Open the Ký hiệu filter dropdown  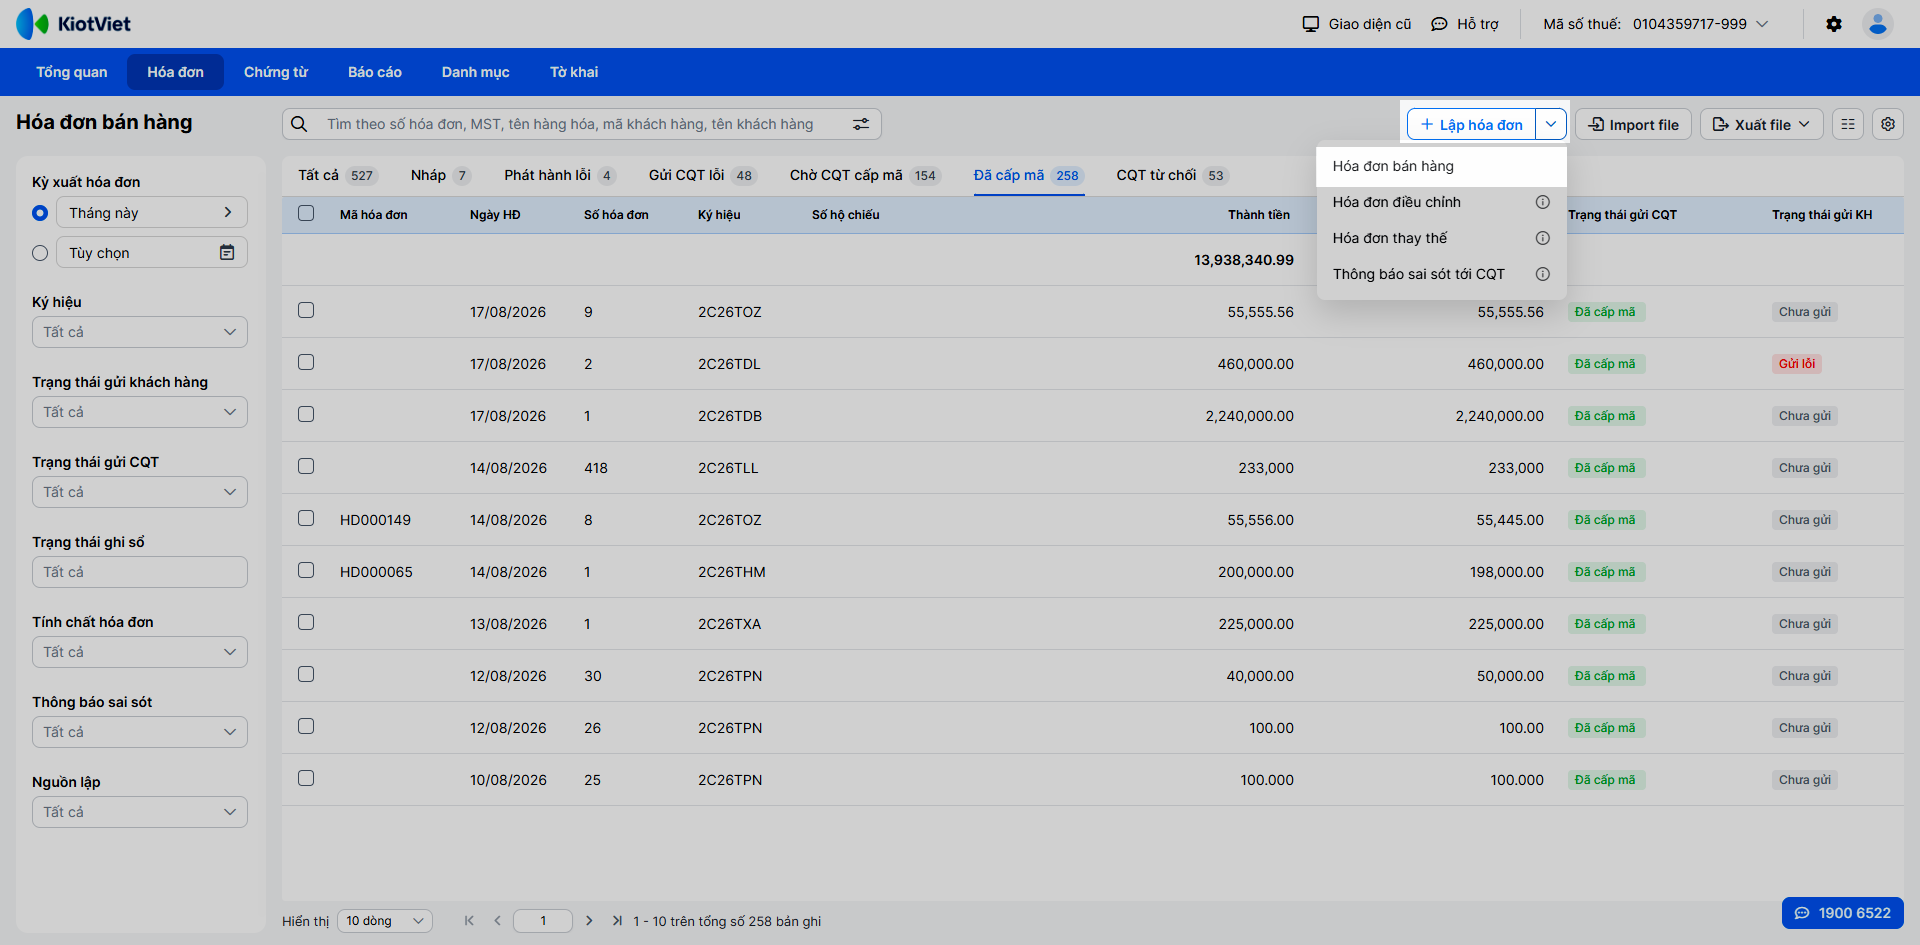point(140,332)
